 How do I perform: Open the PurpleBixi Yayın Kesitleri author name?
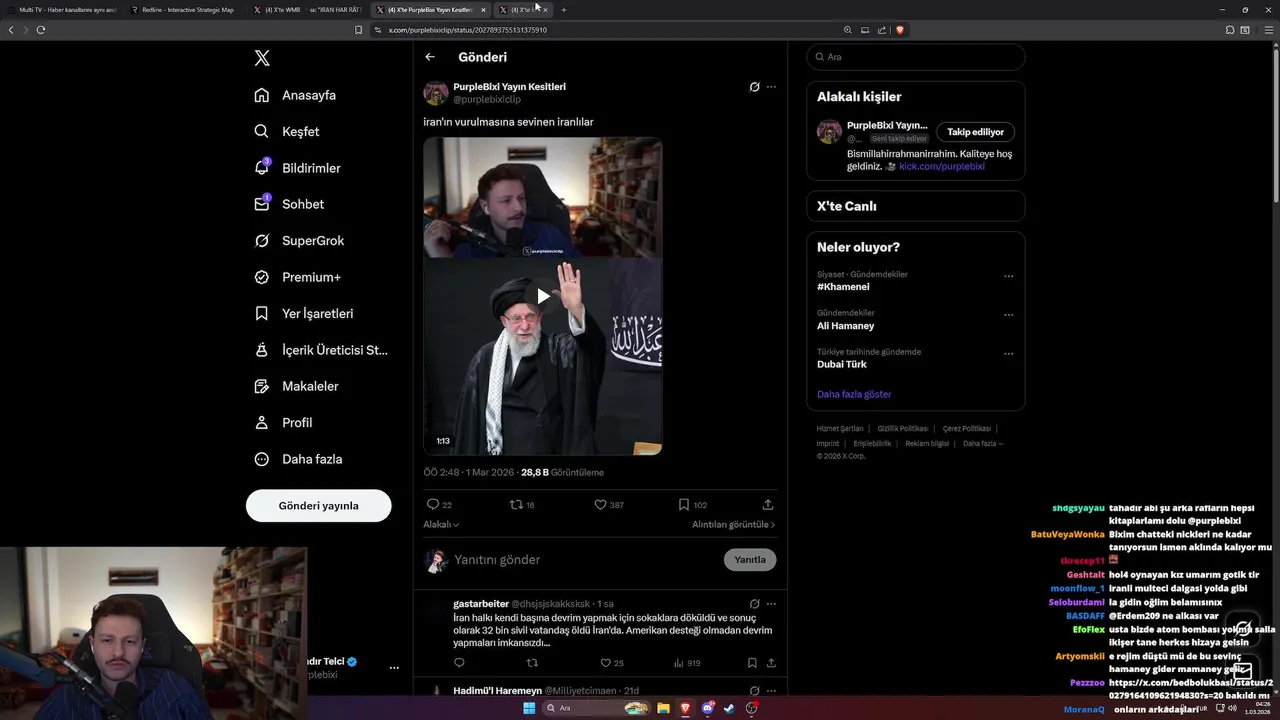click(x=509, y=87)
